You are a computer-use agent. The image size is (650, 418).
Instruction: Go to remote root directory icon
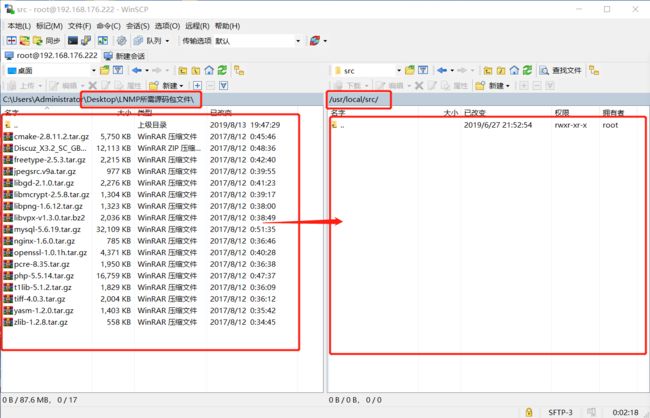click(x=501, y=70)
